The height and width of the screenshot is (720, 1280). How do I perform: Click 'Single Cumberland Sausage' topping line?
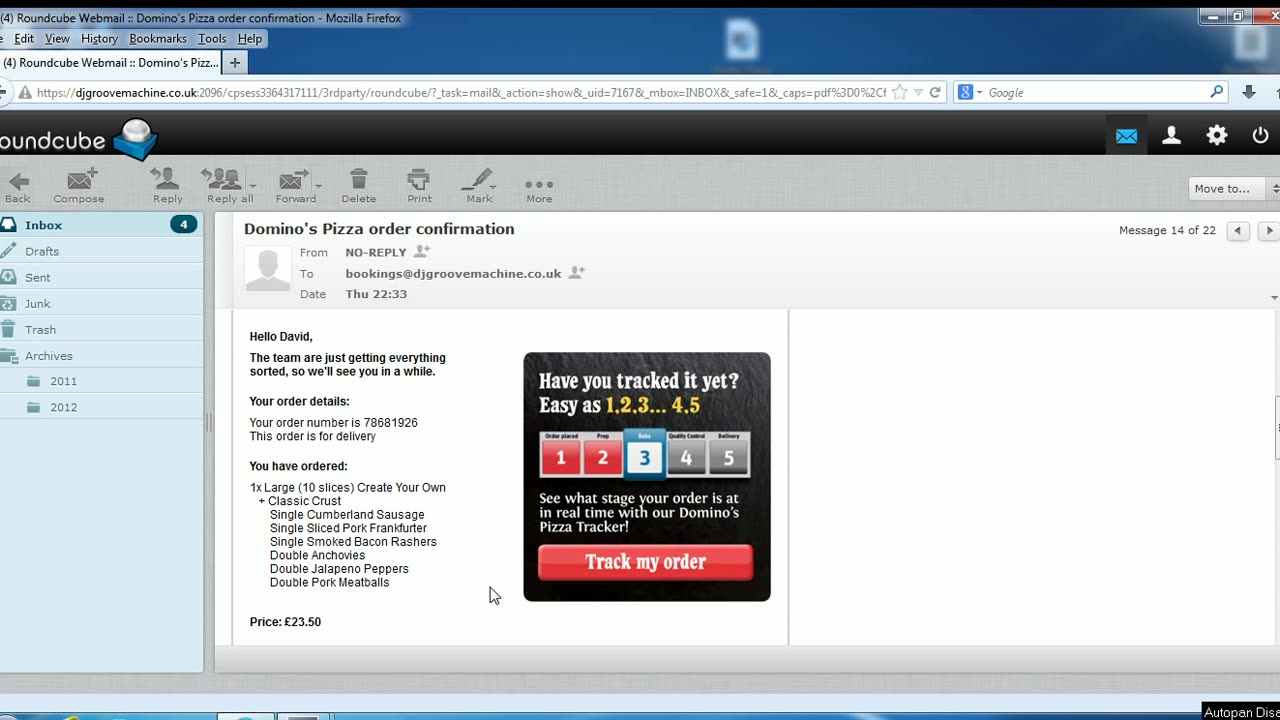pos(347,515)
